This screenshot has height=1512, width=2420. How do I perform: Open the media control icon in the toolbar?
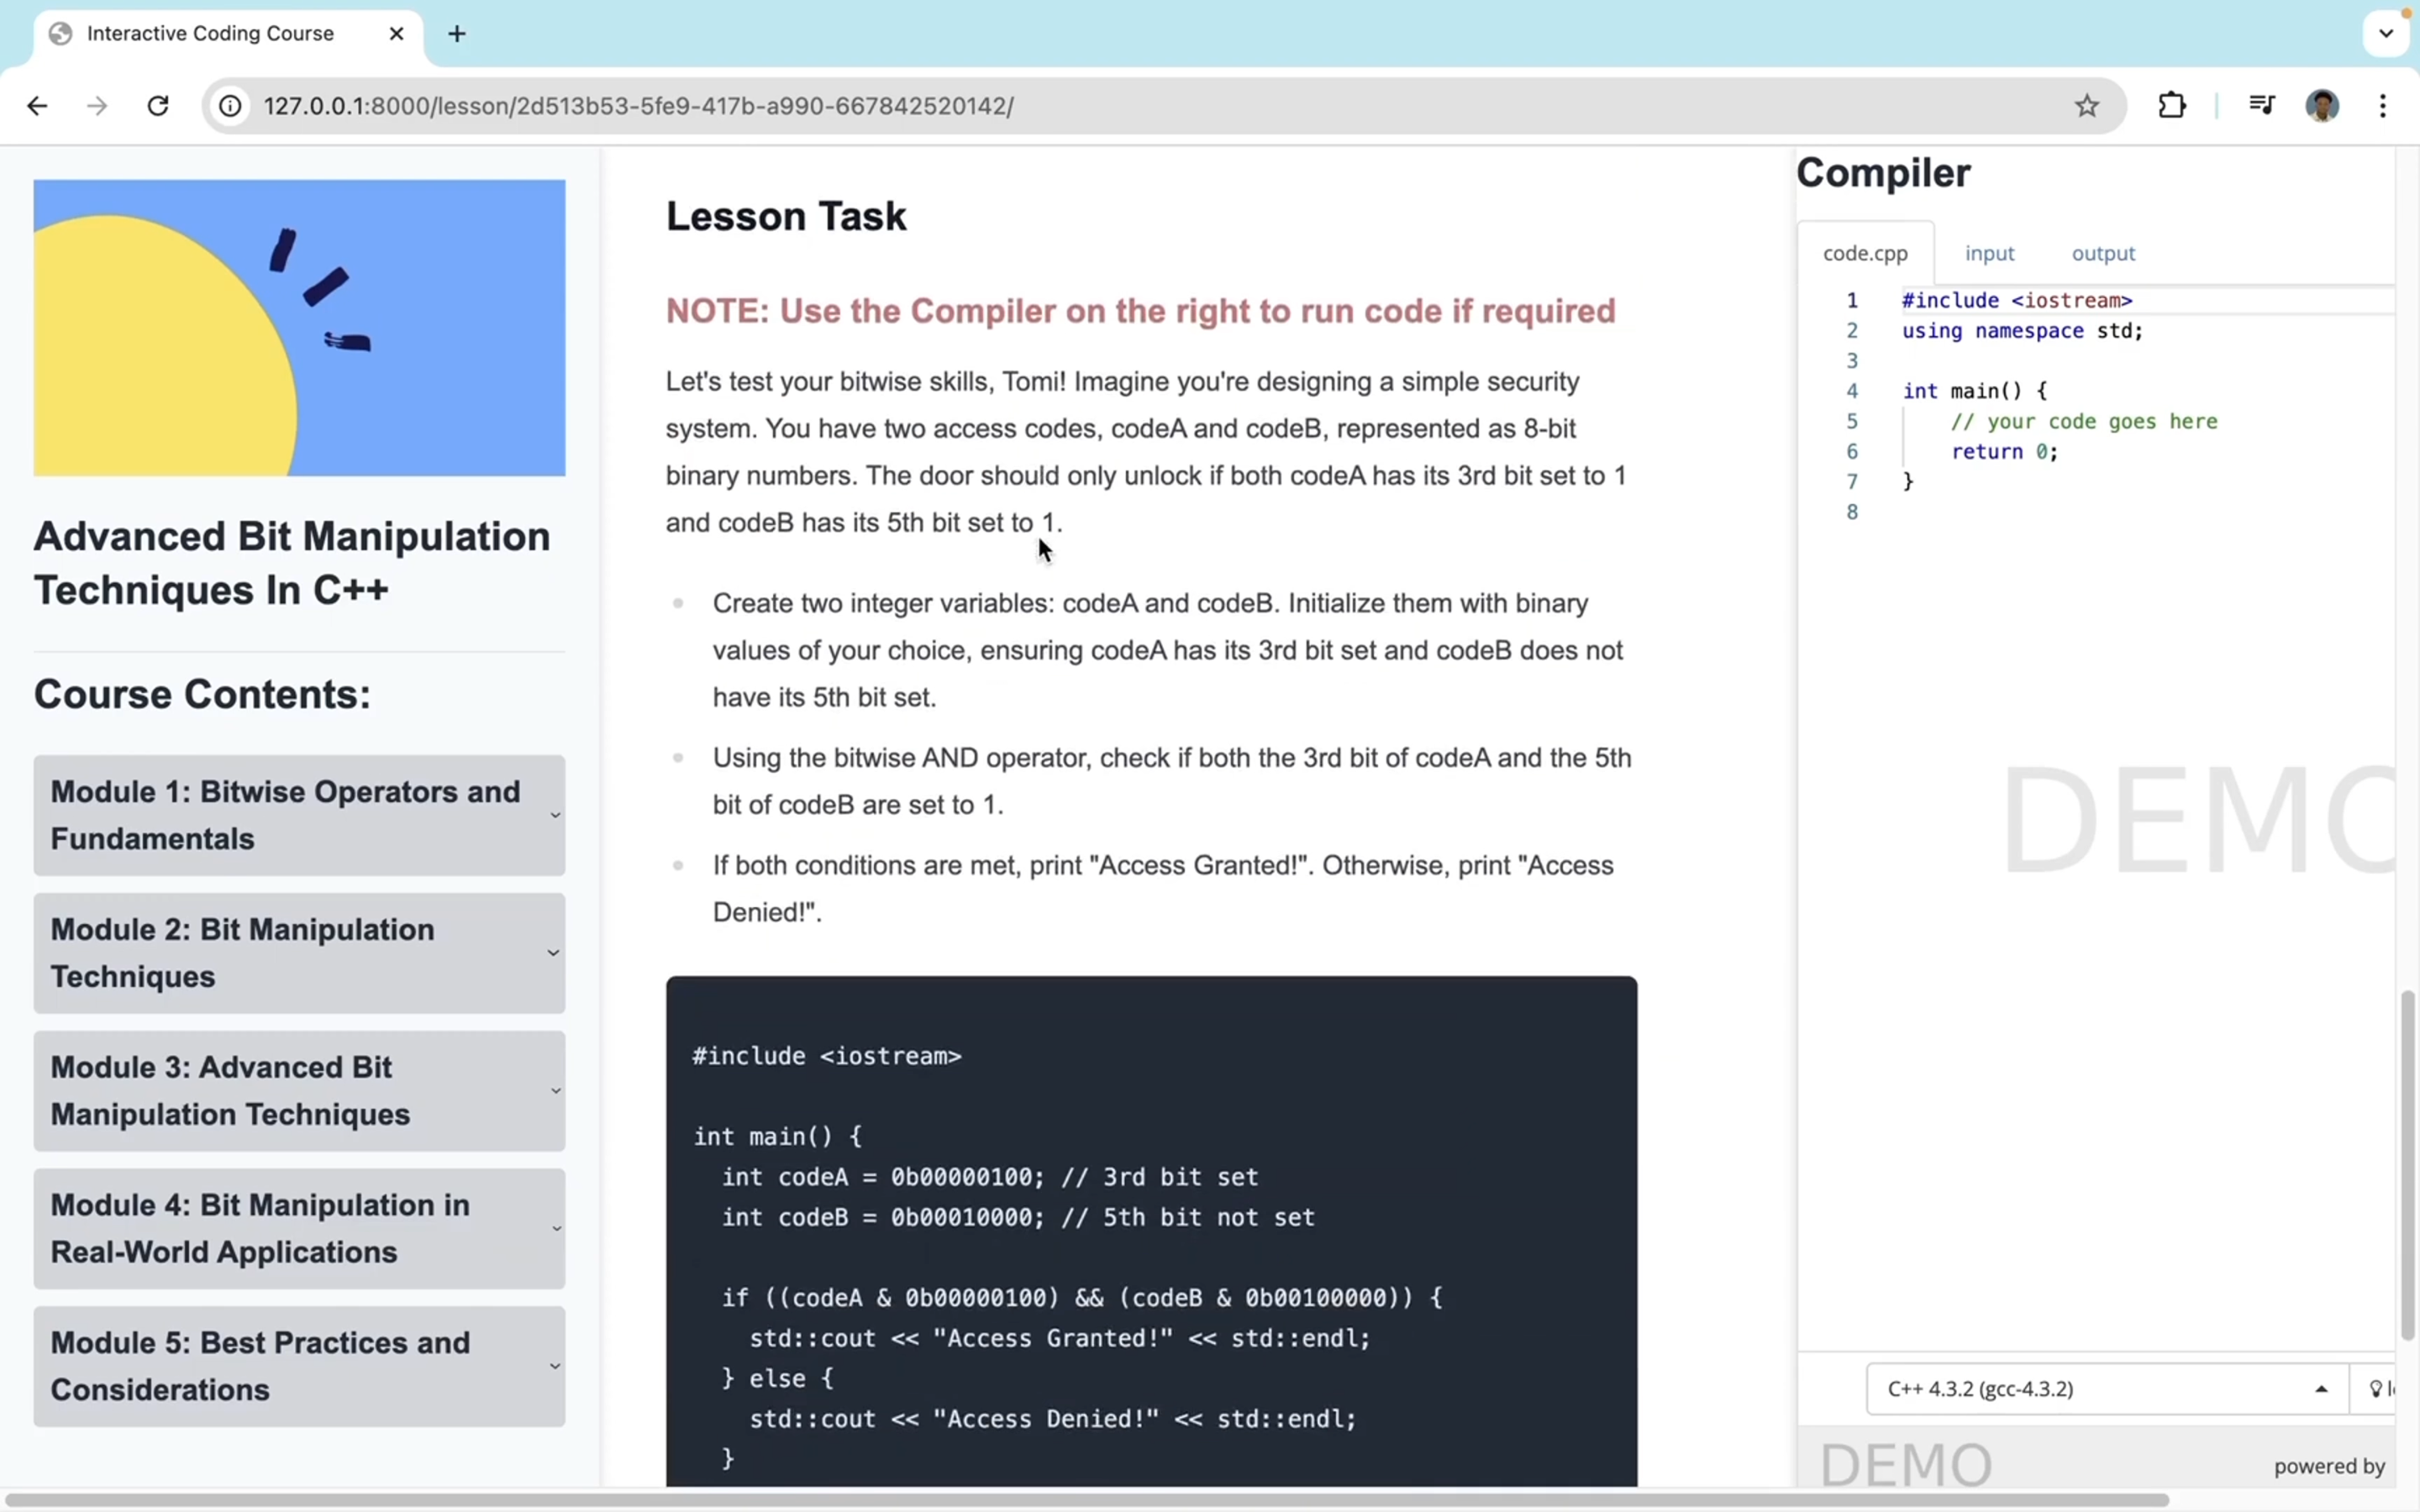pos(2261,106)
